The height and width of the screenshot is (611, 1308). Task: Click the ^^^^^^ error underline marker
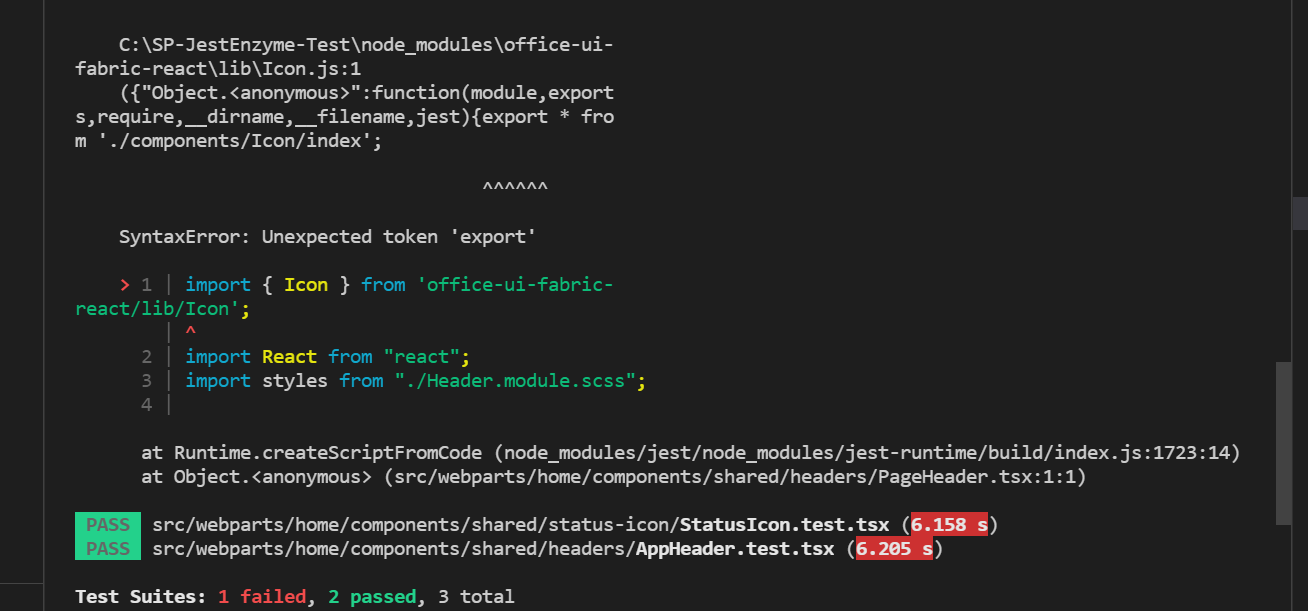[516, 184]
